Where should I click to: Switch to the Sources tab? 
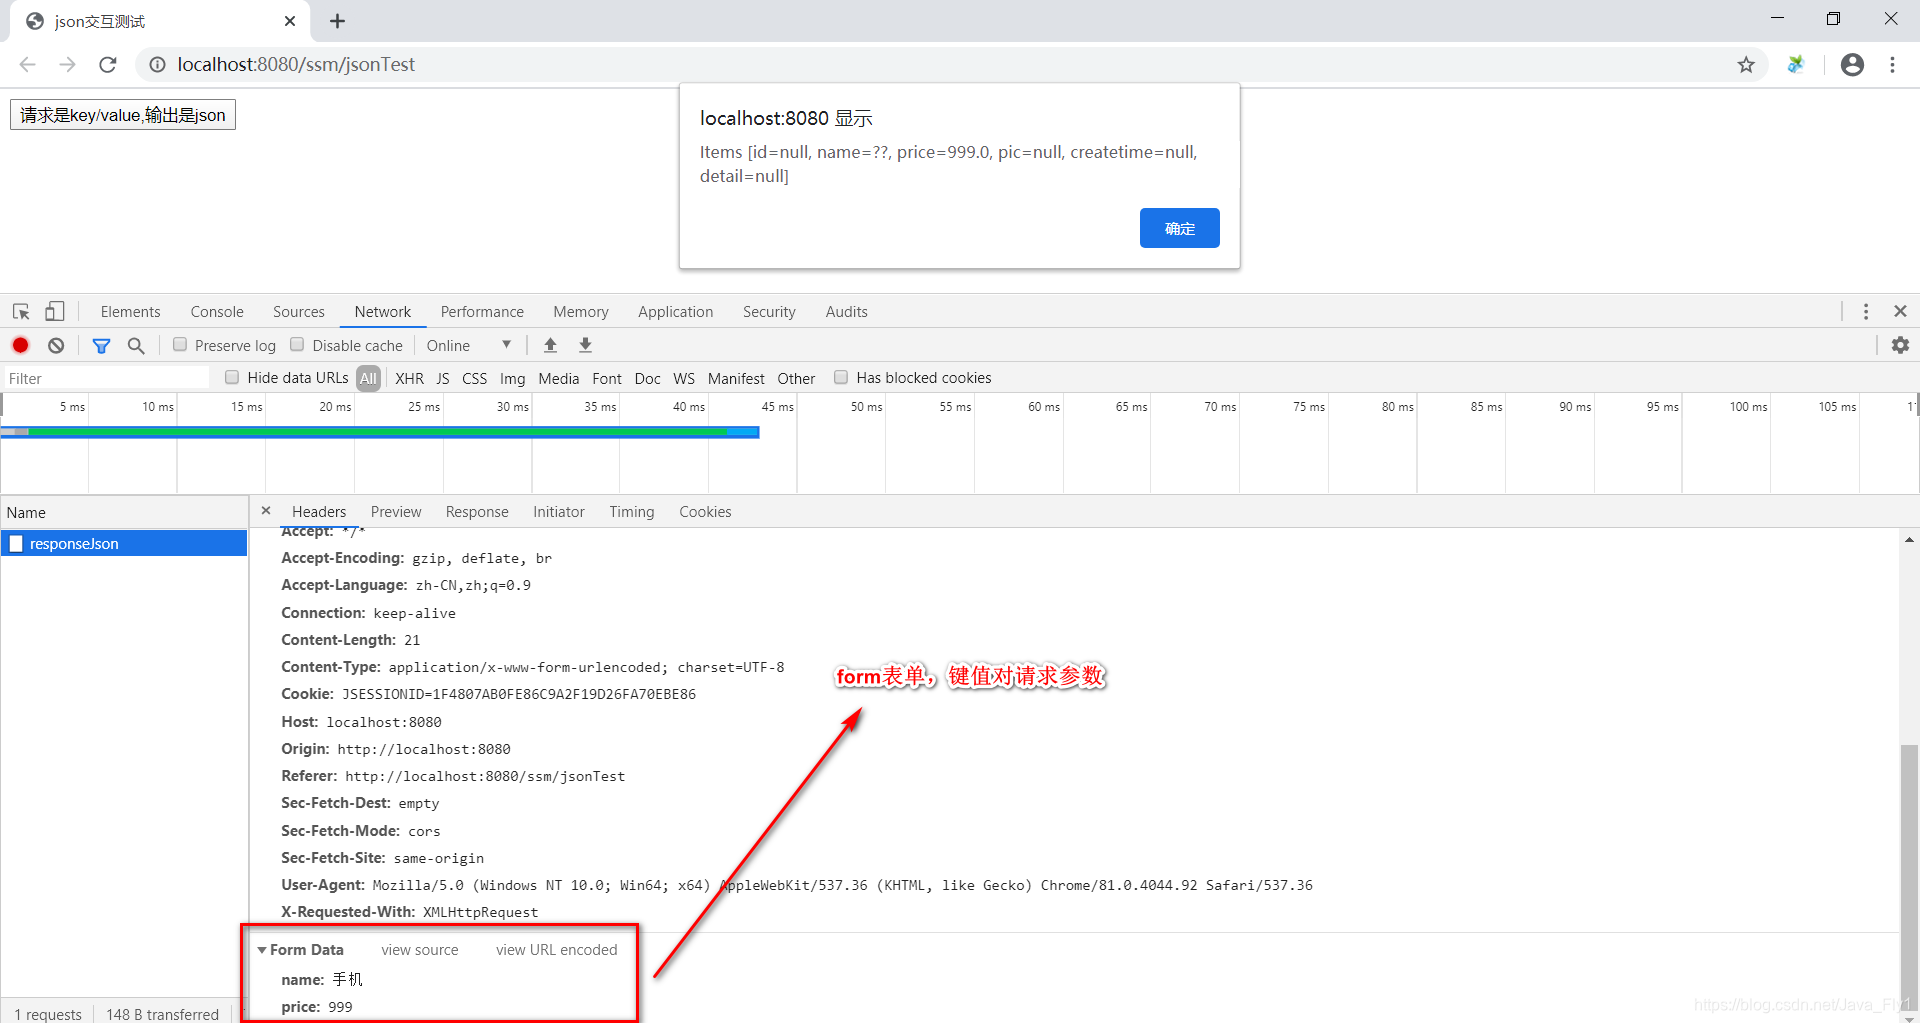(299, 312)
